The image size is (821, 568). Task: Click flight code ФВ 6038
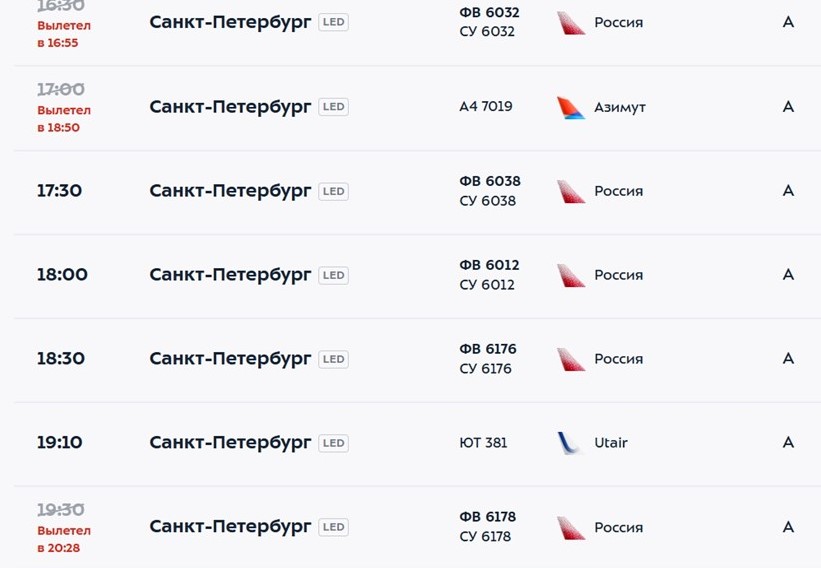490,181
